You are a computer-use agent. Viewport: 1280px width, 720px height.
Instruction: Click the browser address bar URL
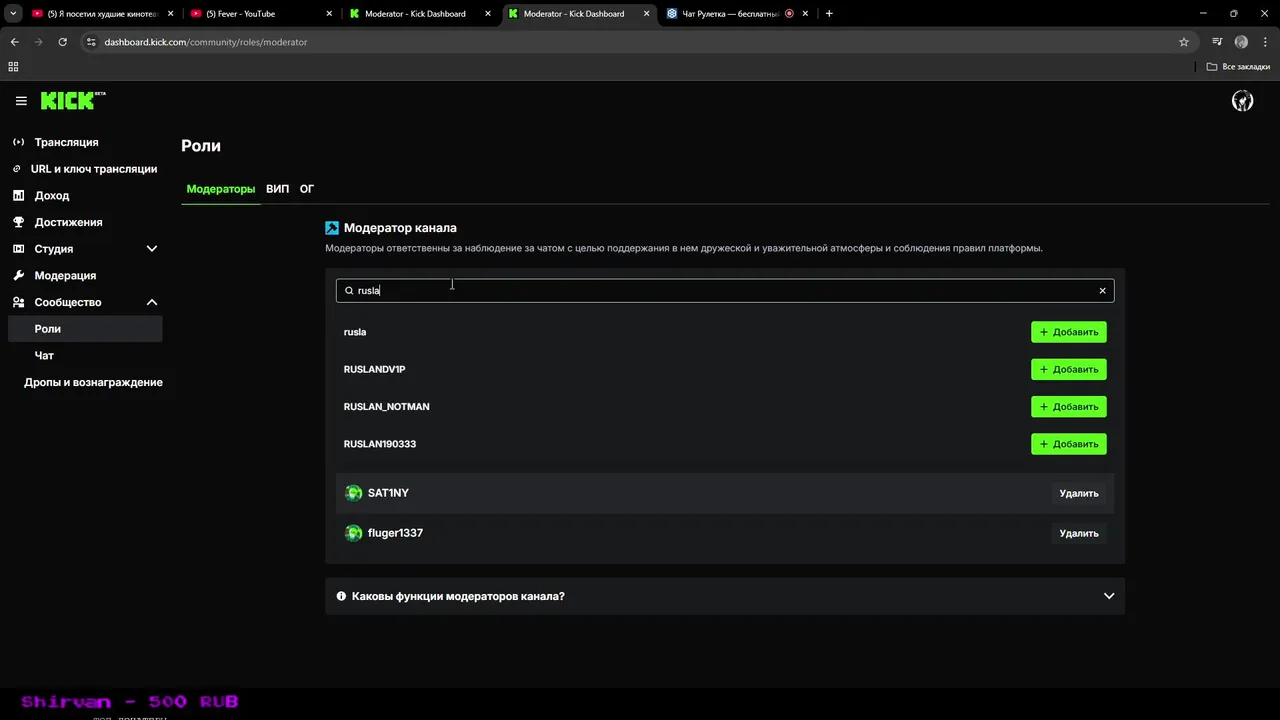[x=206, y=42]
